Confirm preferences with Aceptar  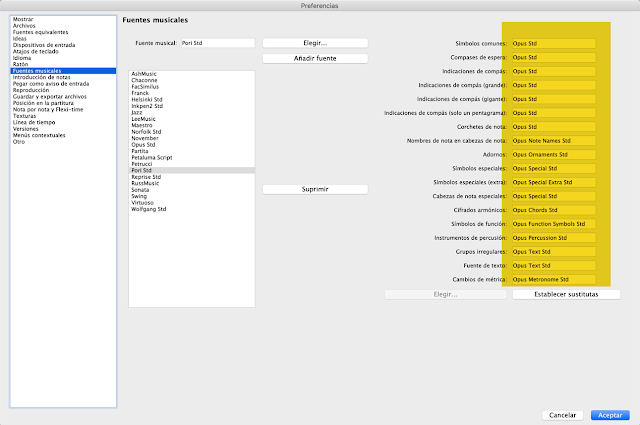pos(610,415)
